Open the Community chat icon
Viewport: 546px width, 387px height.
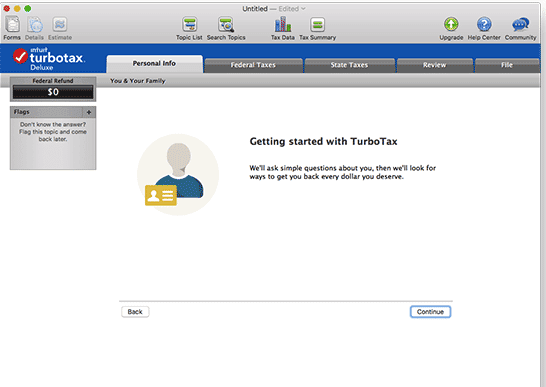(521, 24)
